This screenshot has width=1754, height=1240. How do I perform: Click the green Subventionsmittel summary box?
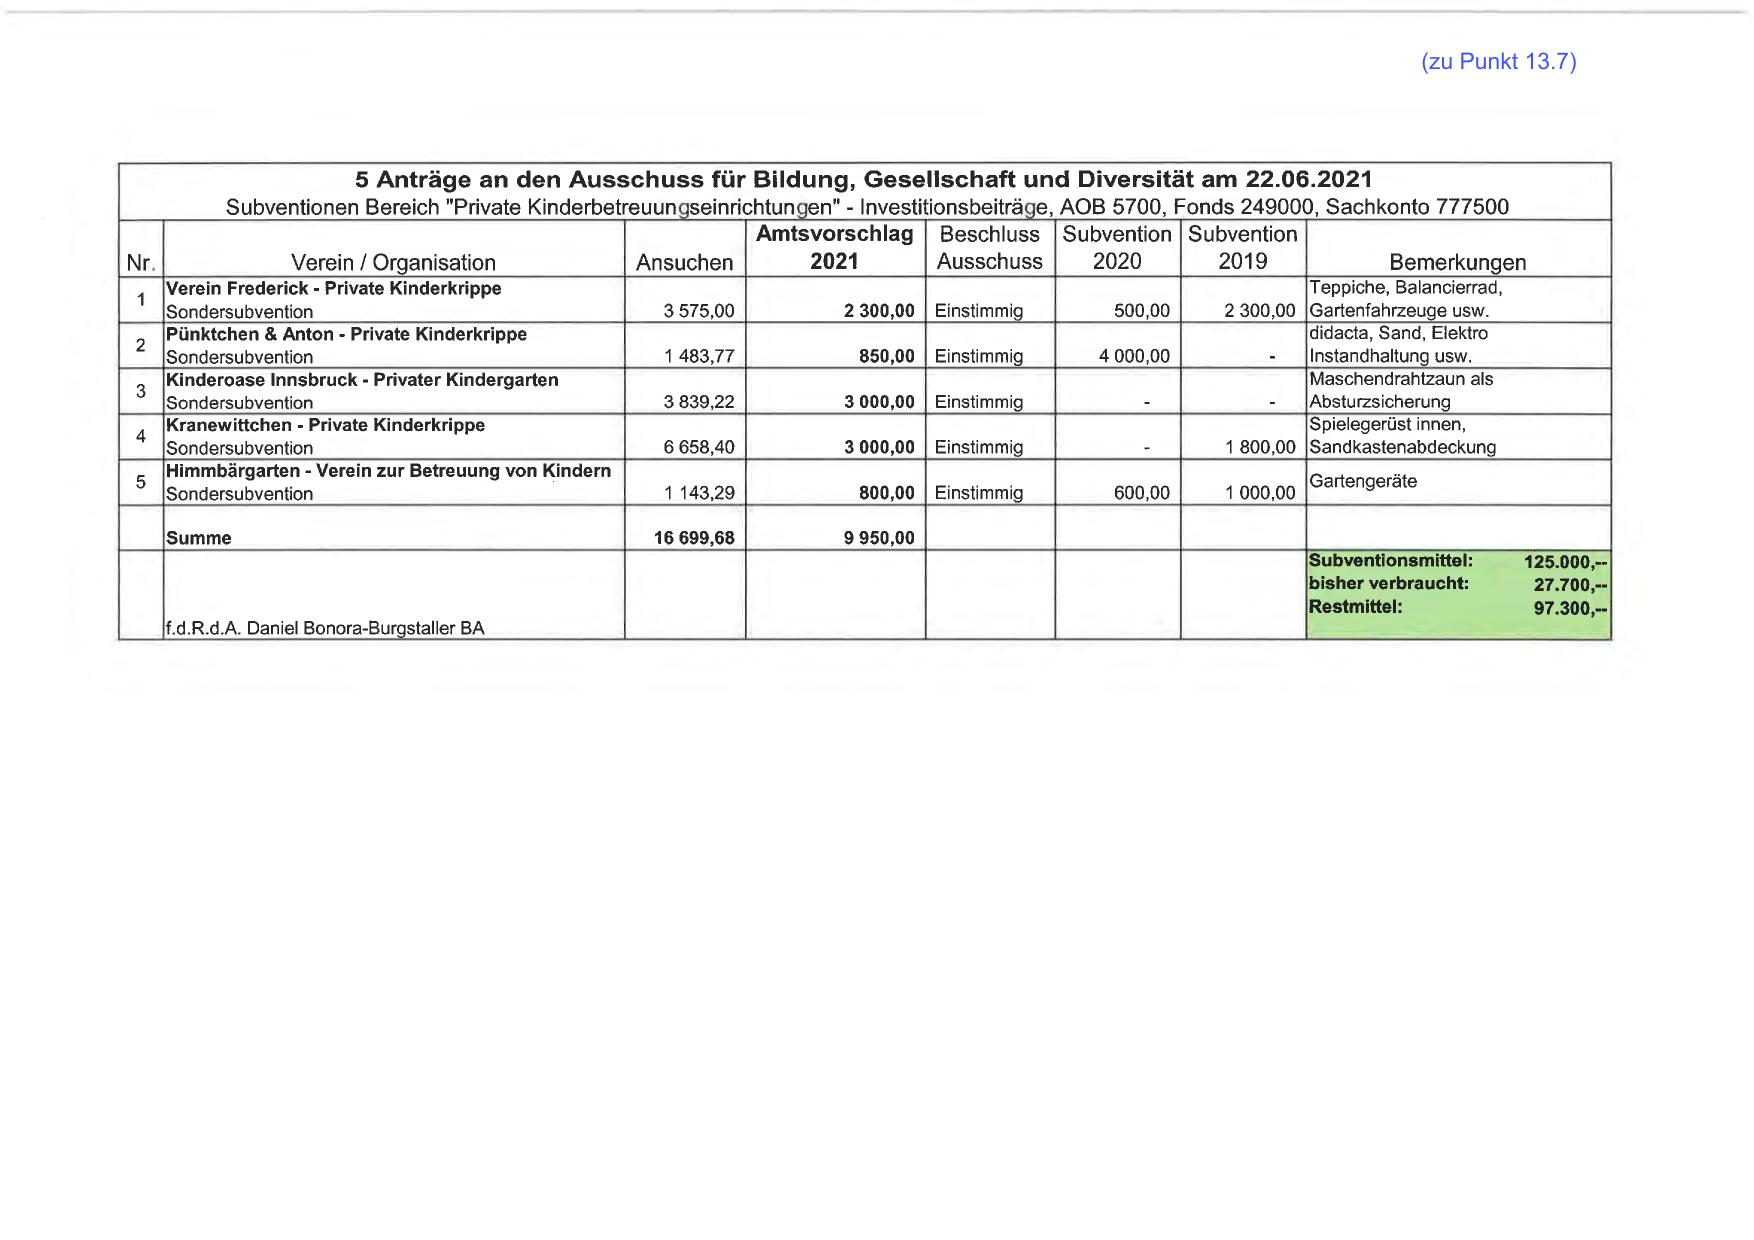1457,594
